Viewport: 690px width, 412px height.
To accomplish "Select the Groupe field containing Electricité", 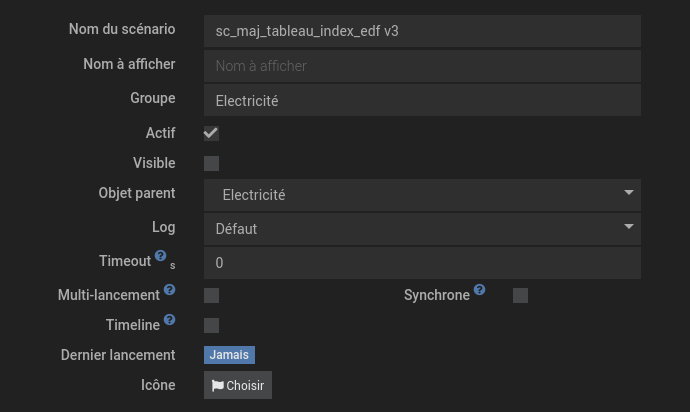I will point(422,100).
